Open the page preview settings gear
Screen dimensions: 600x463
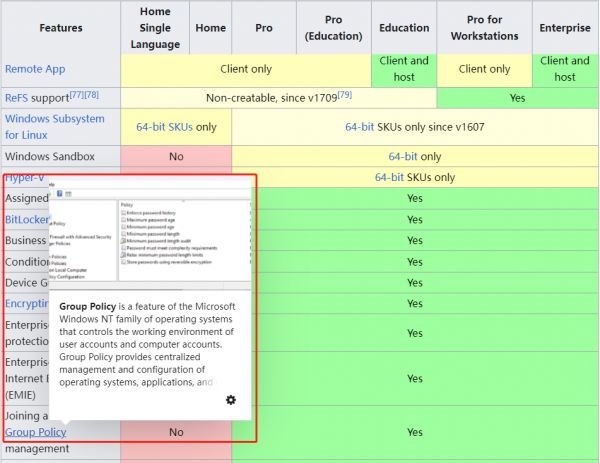[231, 400]
